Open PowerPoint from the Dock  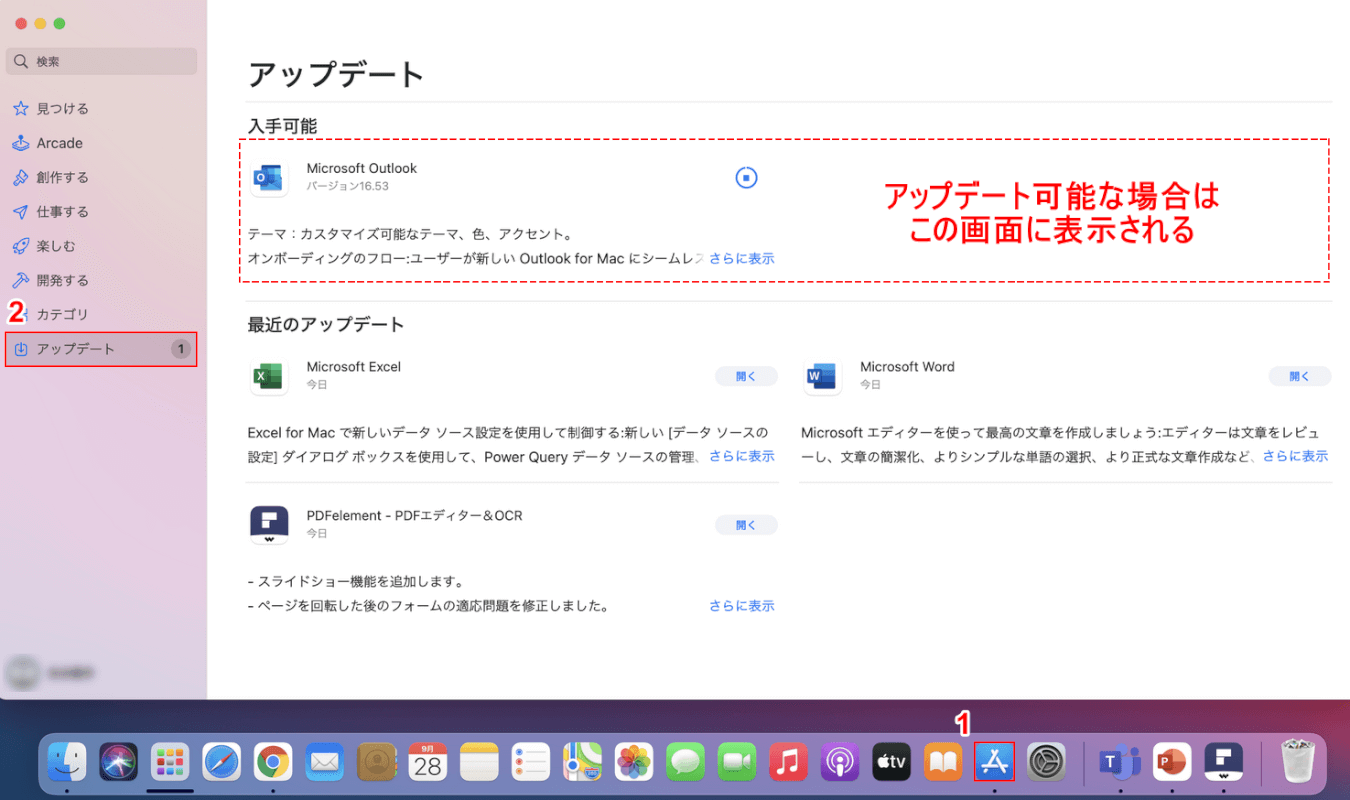pos(1172,762)
